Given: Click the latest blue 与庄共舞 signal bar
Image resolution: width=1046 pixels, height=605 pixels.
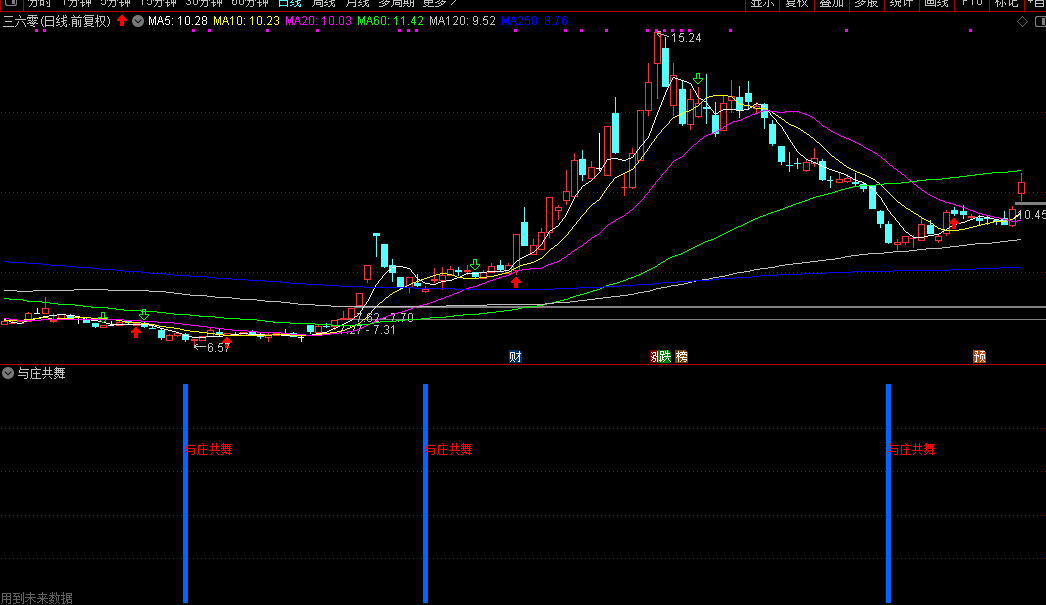Looking at the screenshot, I should point(889,493).
